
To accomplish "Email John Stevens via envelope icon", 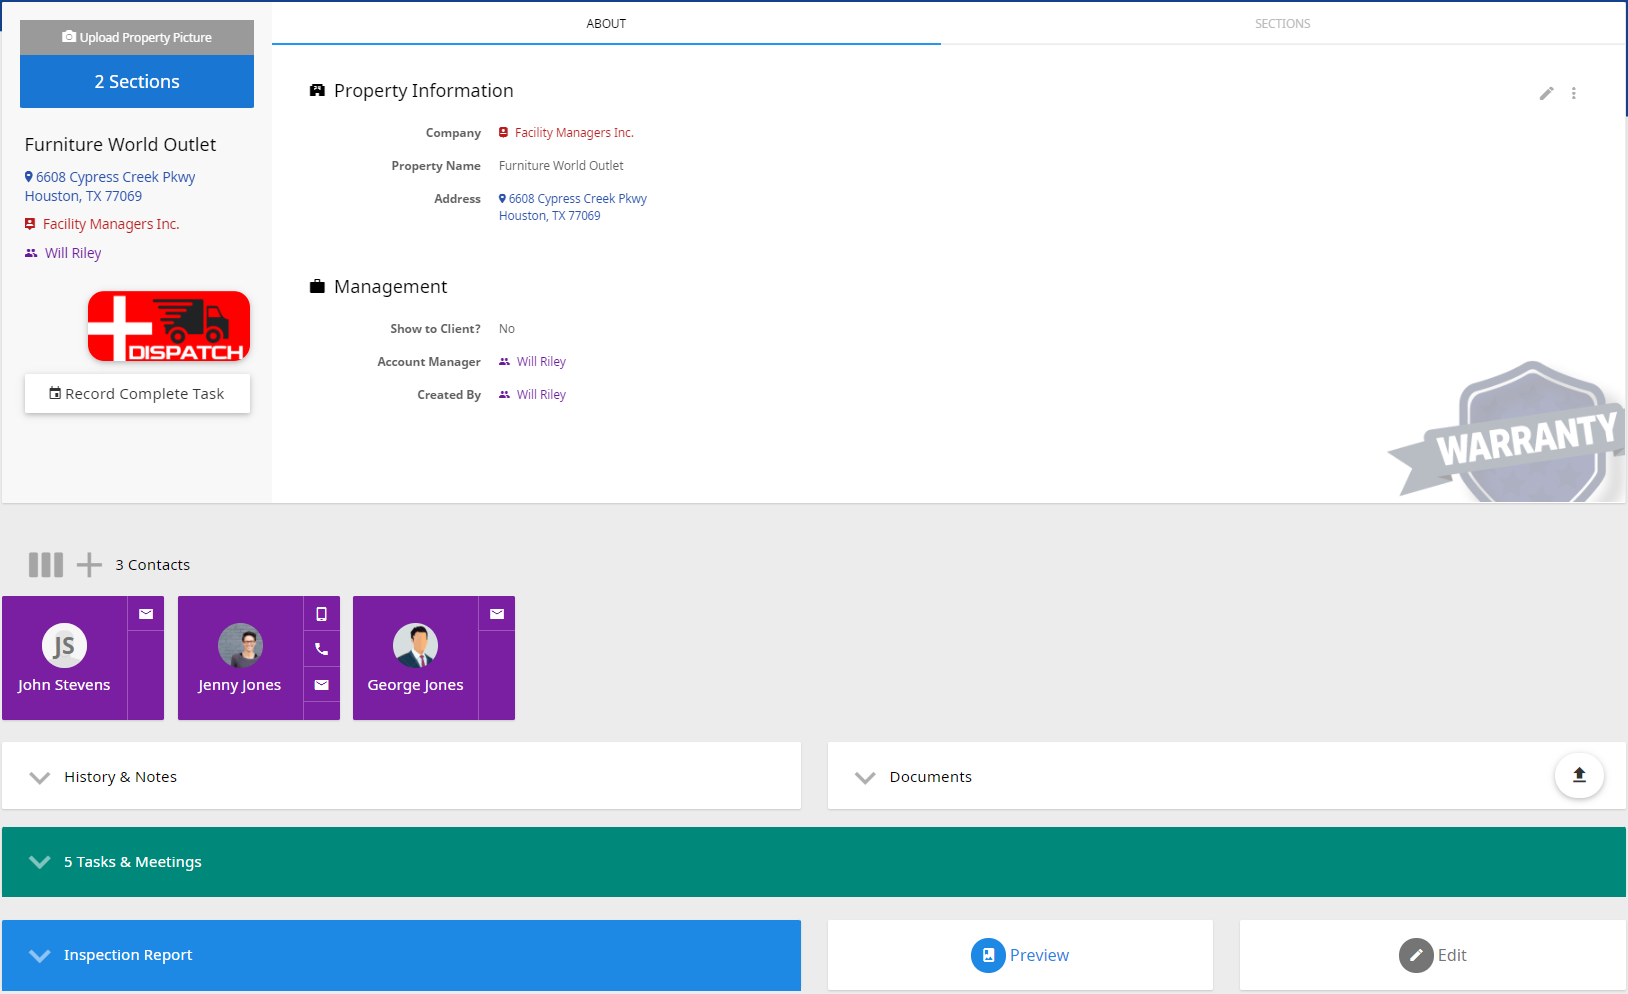I will pyautogui.click(x=146, y=614).
